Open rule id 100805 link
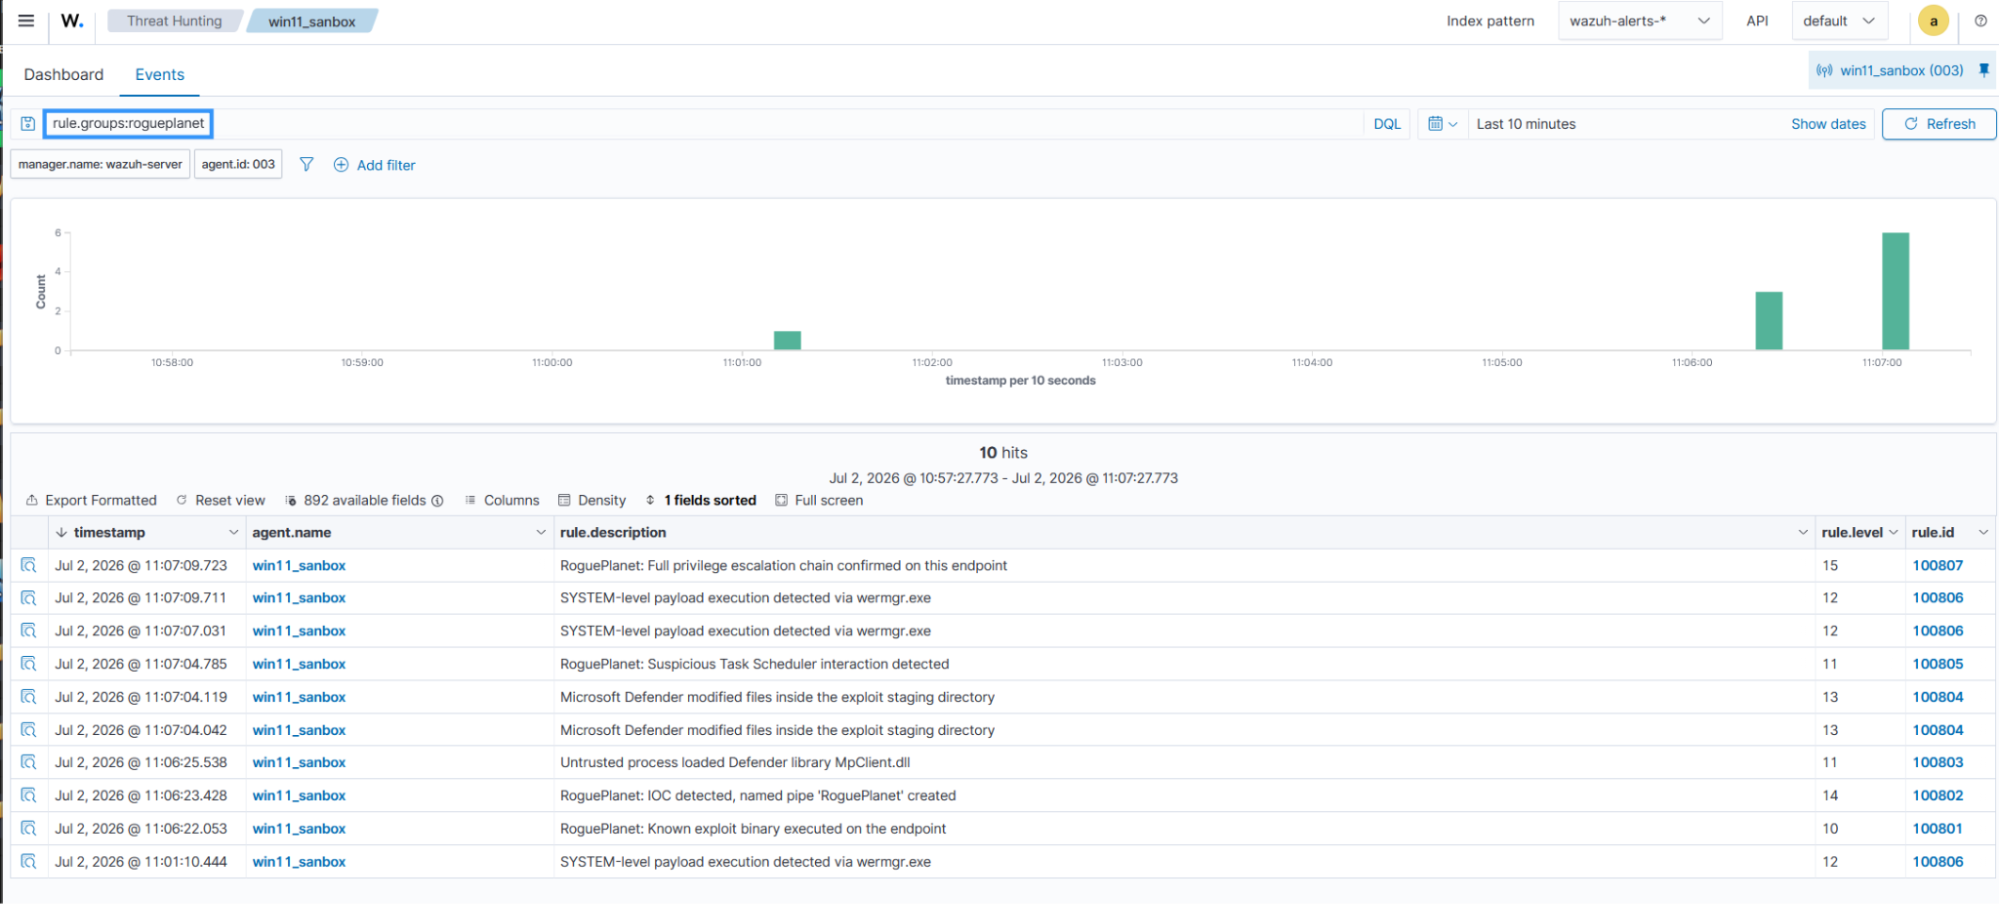Screen dimensions: 1999x904 (x=1938, y=664)
